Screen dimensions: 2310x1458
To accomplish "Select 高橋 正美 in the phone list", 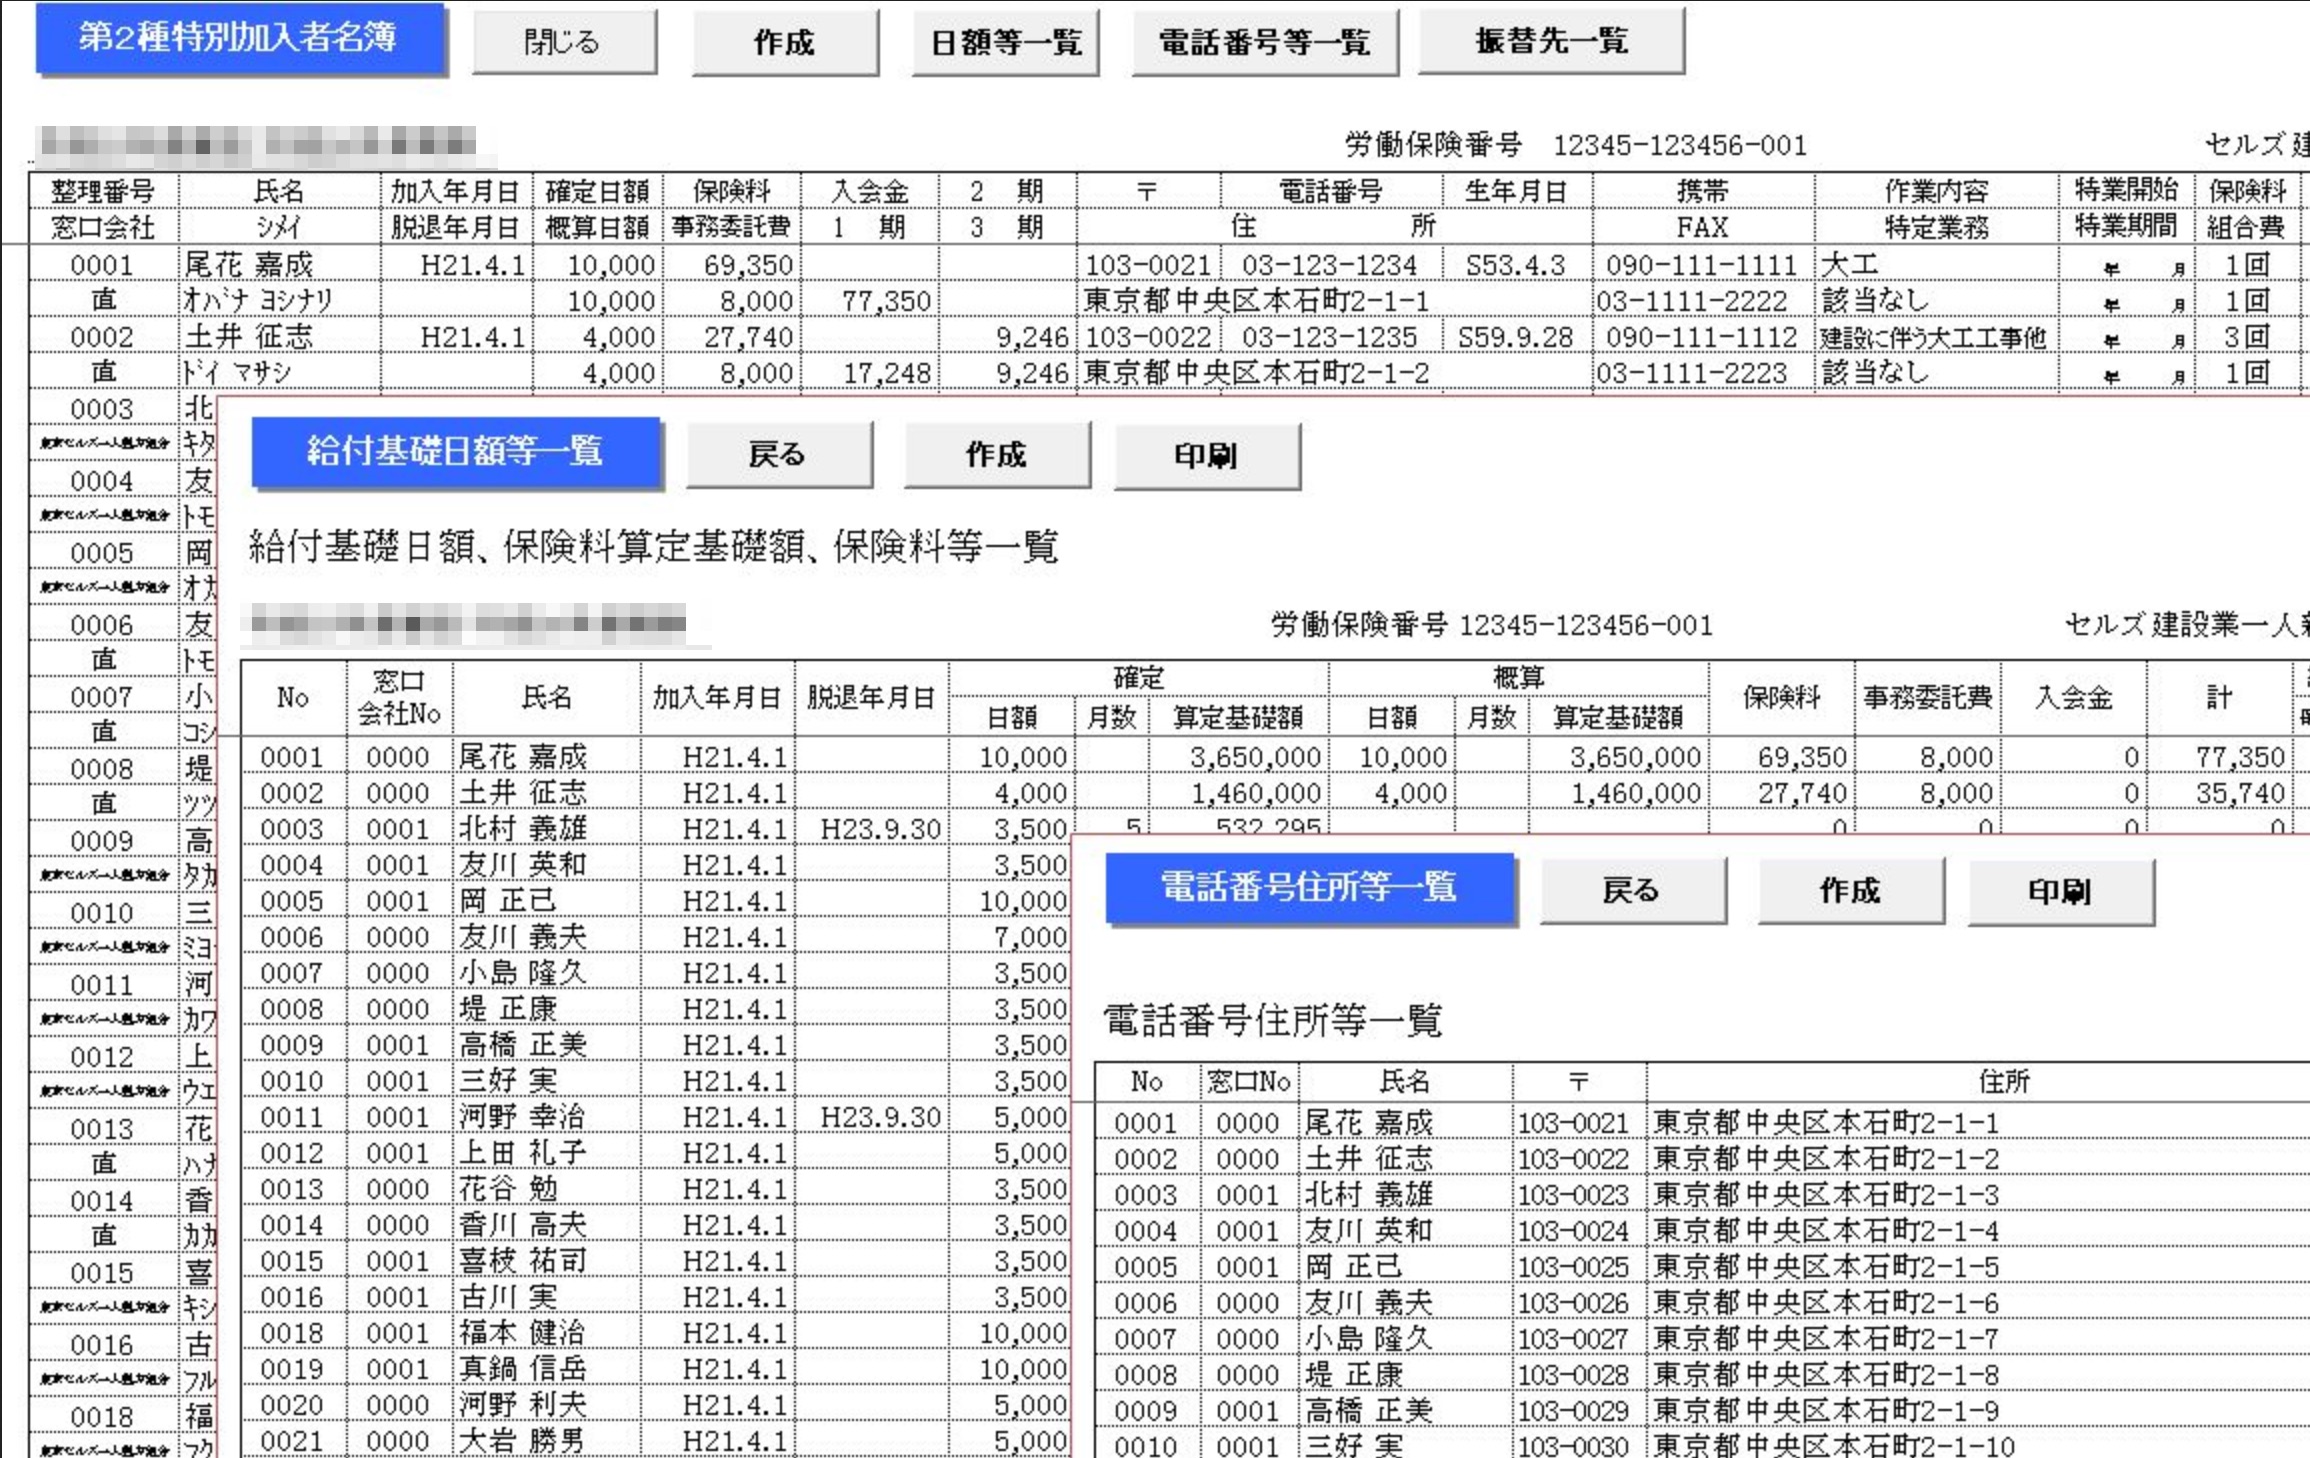I will (x=1369, y=1411).
